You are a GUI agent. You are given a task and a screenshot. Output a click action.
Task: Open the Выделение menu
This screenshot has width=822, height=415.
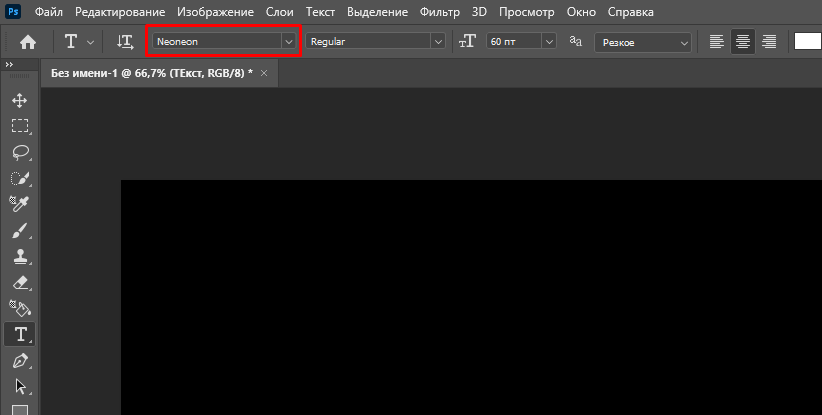[377, 12]
